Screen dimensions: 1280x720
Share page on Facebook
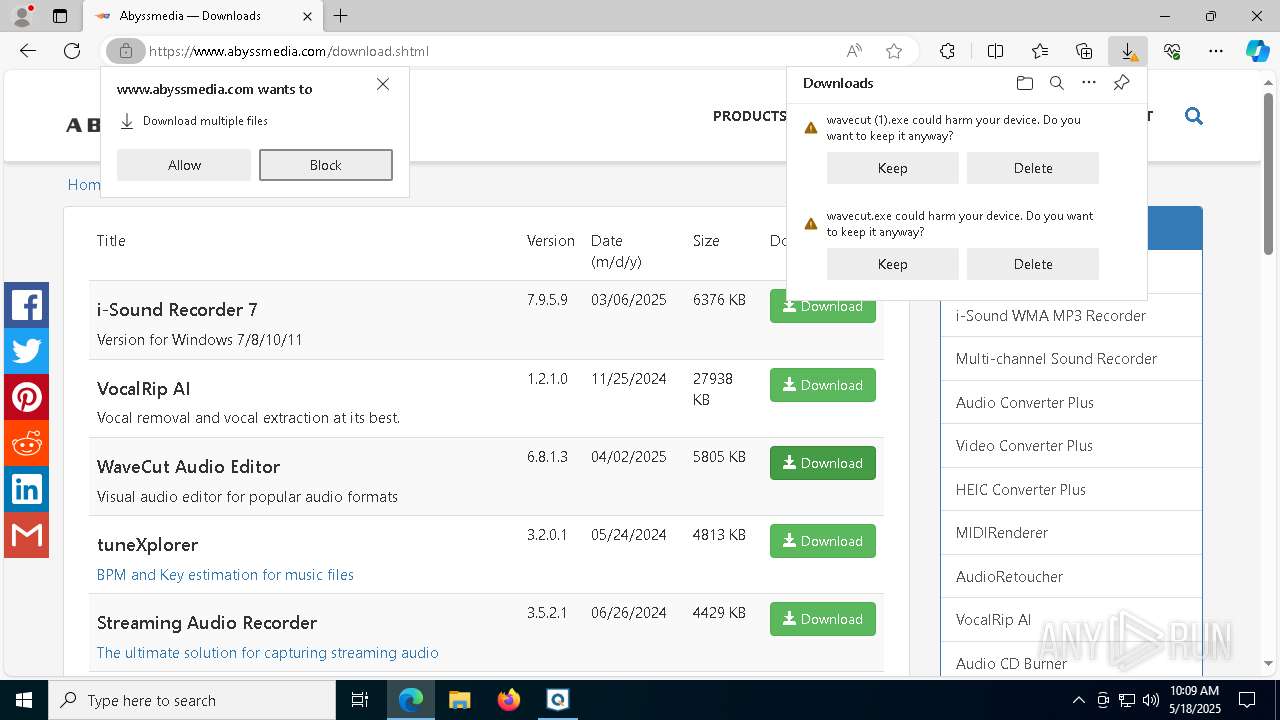(26, 305)
